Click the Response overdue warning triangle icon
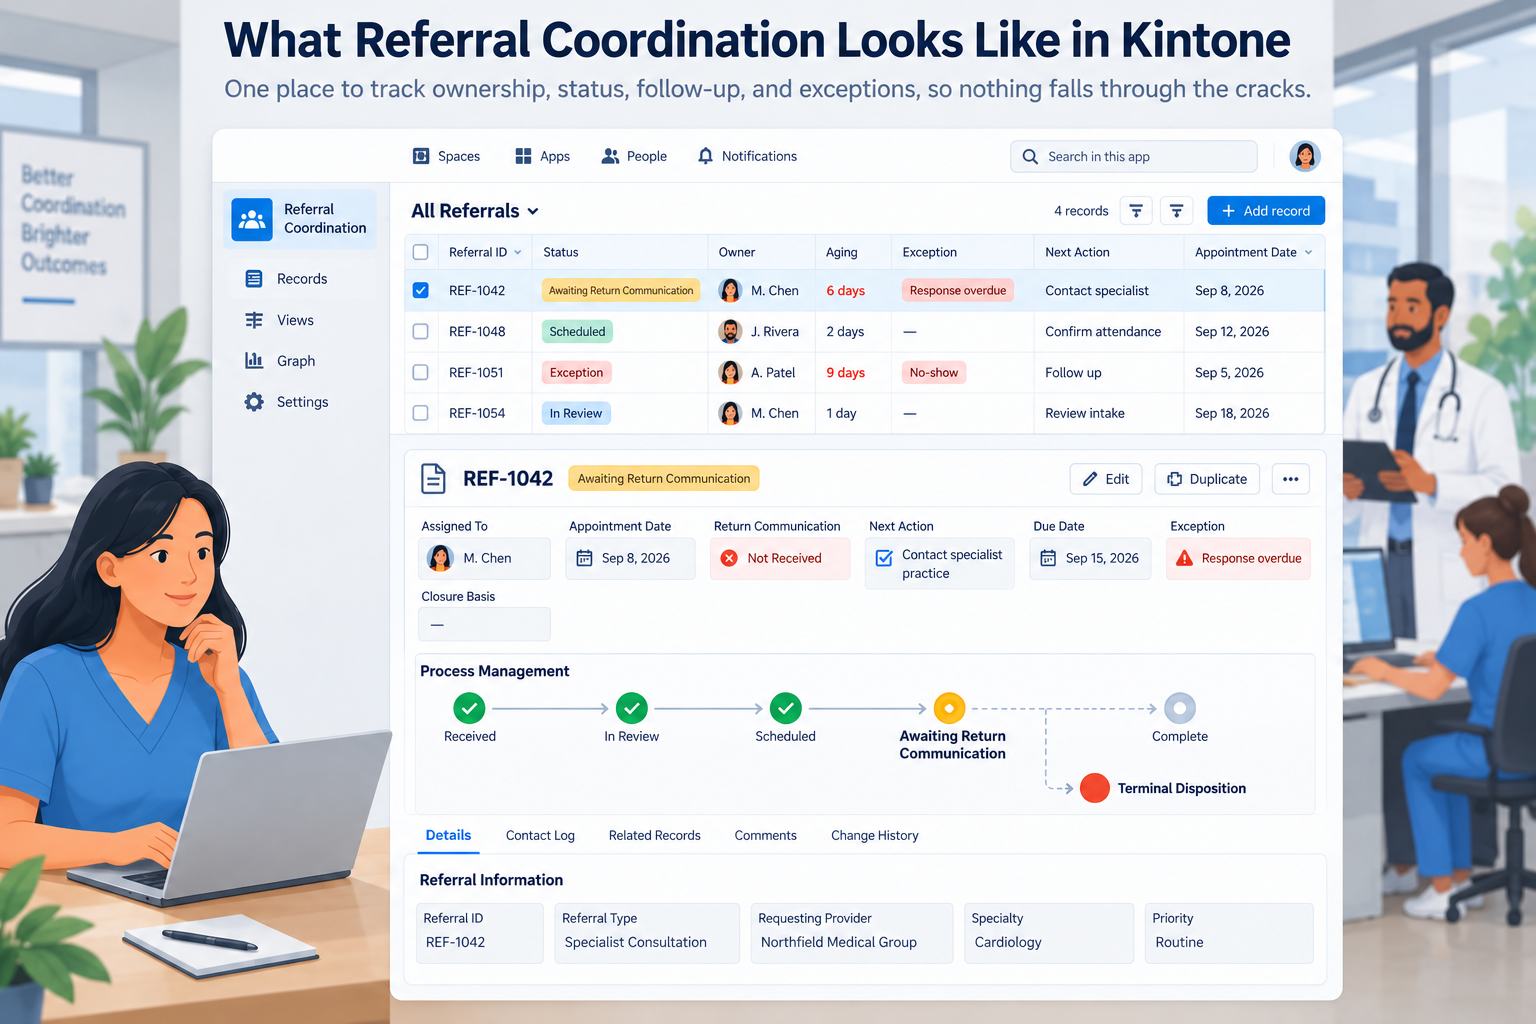 [1184, 558]
